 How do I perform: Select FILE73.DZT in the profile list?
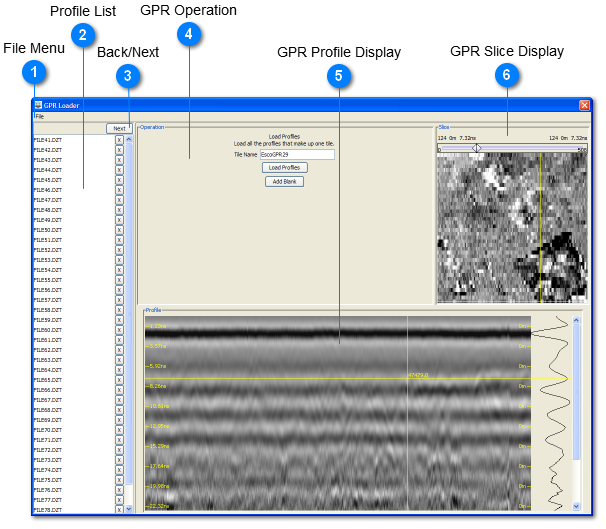click(x=48, y=460)
